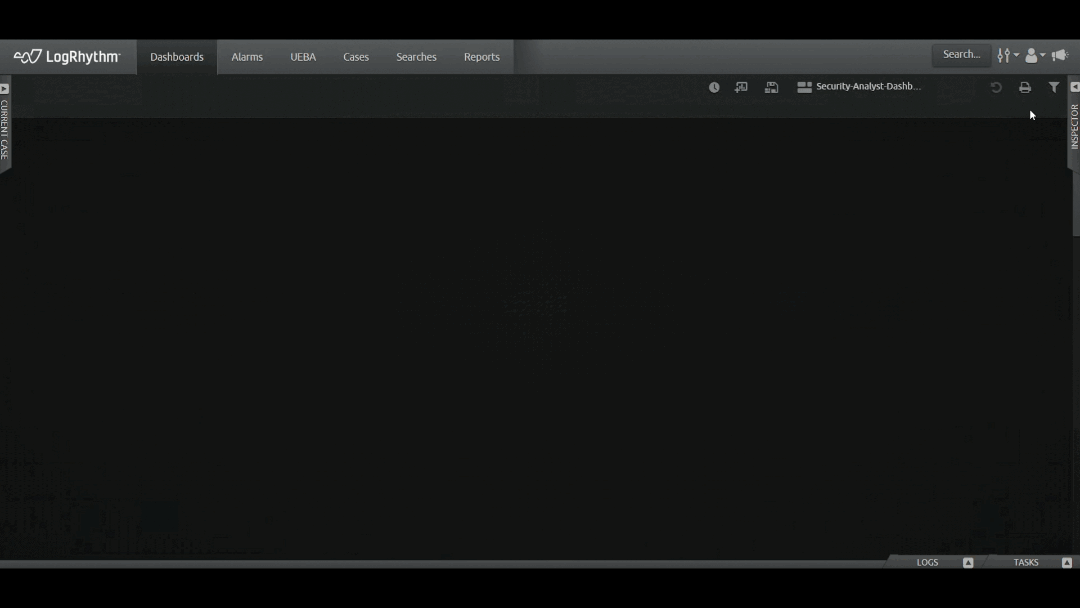Viewport: 1080px width, 608px height.
Task: Open the user account dropdown
Action: [x=1034, y=56]
